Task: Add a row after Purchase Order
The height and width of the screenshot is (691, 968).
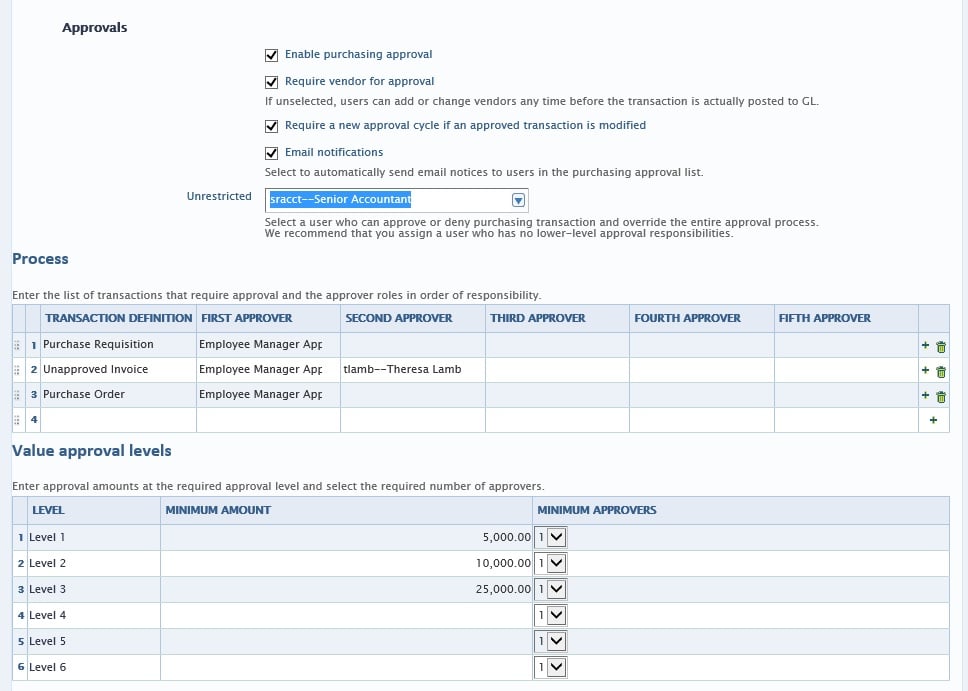Action: (925, 395)
